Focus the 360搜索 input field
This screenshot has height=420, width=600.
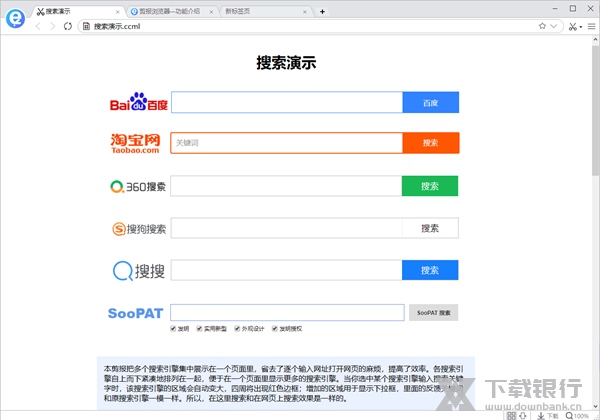point(286,186)
